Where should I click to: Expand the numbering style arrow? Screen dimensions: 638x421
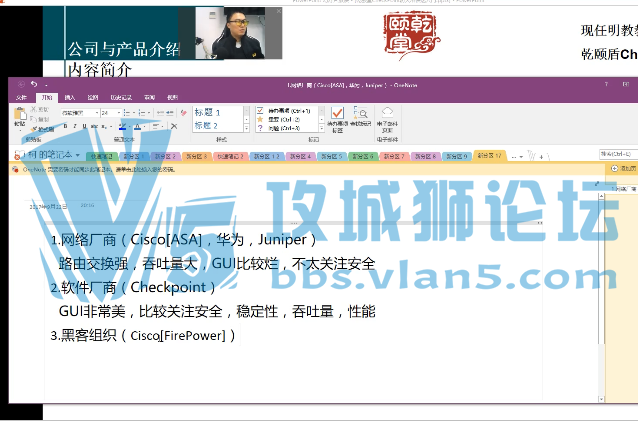coord(149,113)
